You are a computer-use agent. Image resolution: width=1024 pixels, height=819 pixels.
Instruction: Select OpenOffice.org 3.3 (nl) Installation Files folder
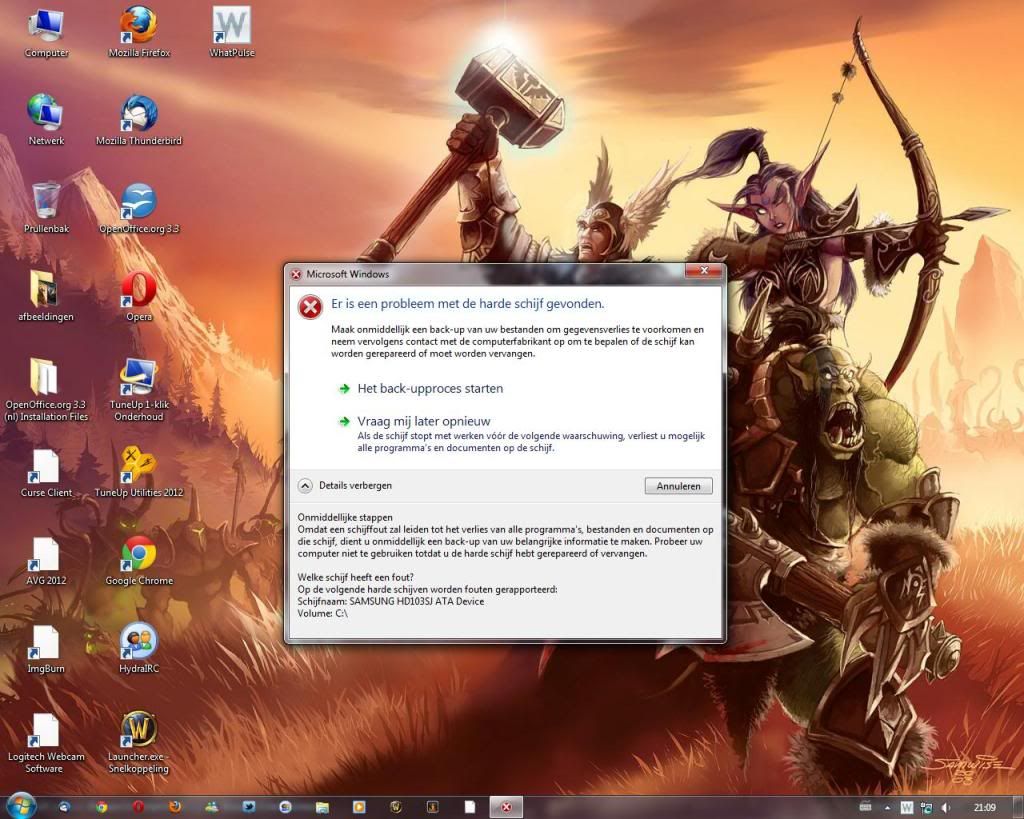[46, 390]
